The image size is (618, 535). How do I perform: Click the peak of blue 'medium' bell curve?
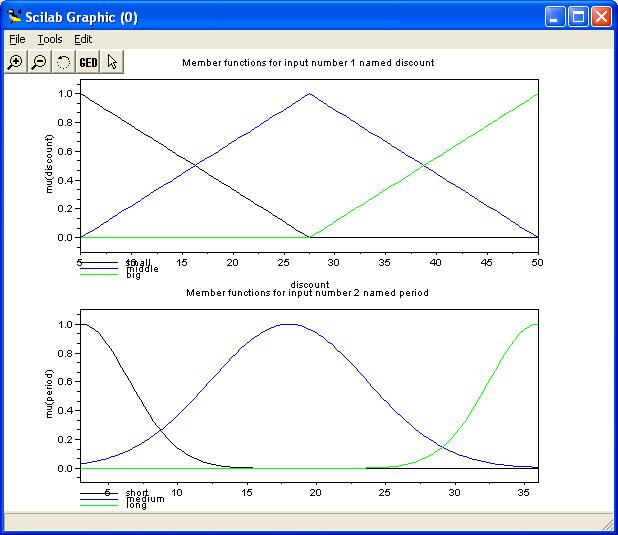click(x=289, y=324)
